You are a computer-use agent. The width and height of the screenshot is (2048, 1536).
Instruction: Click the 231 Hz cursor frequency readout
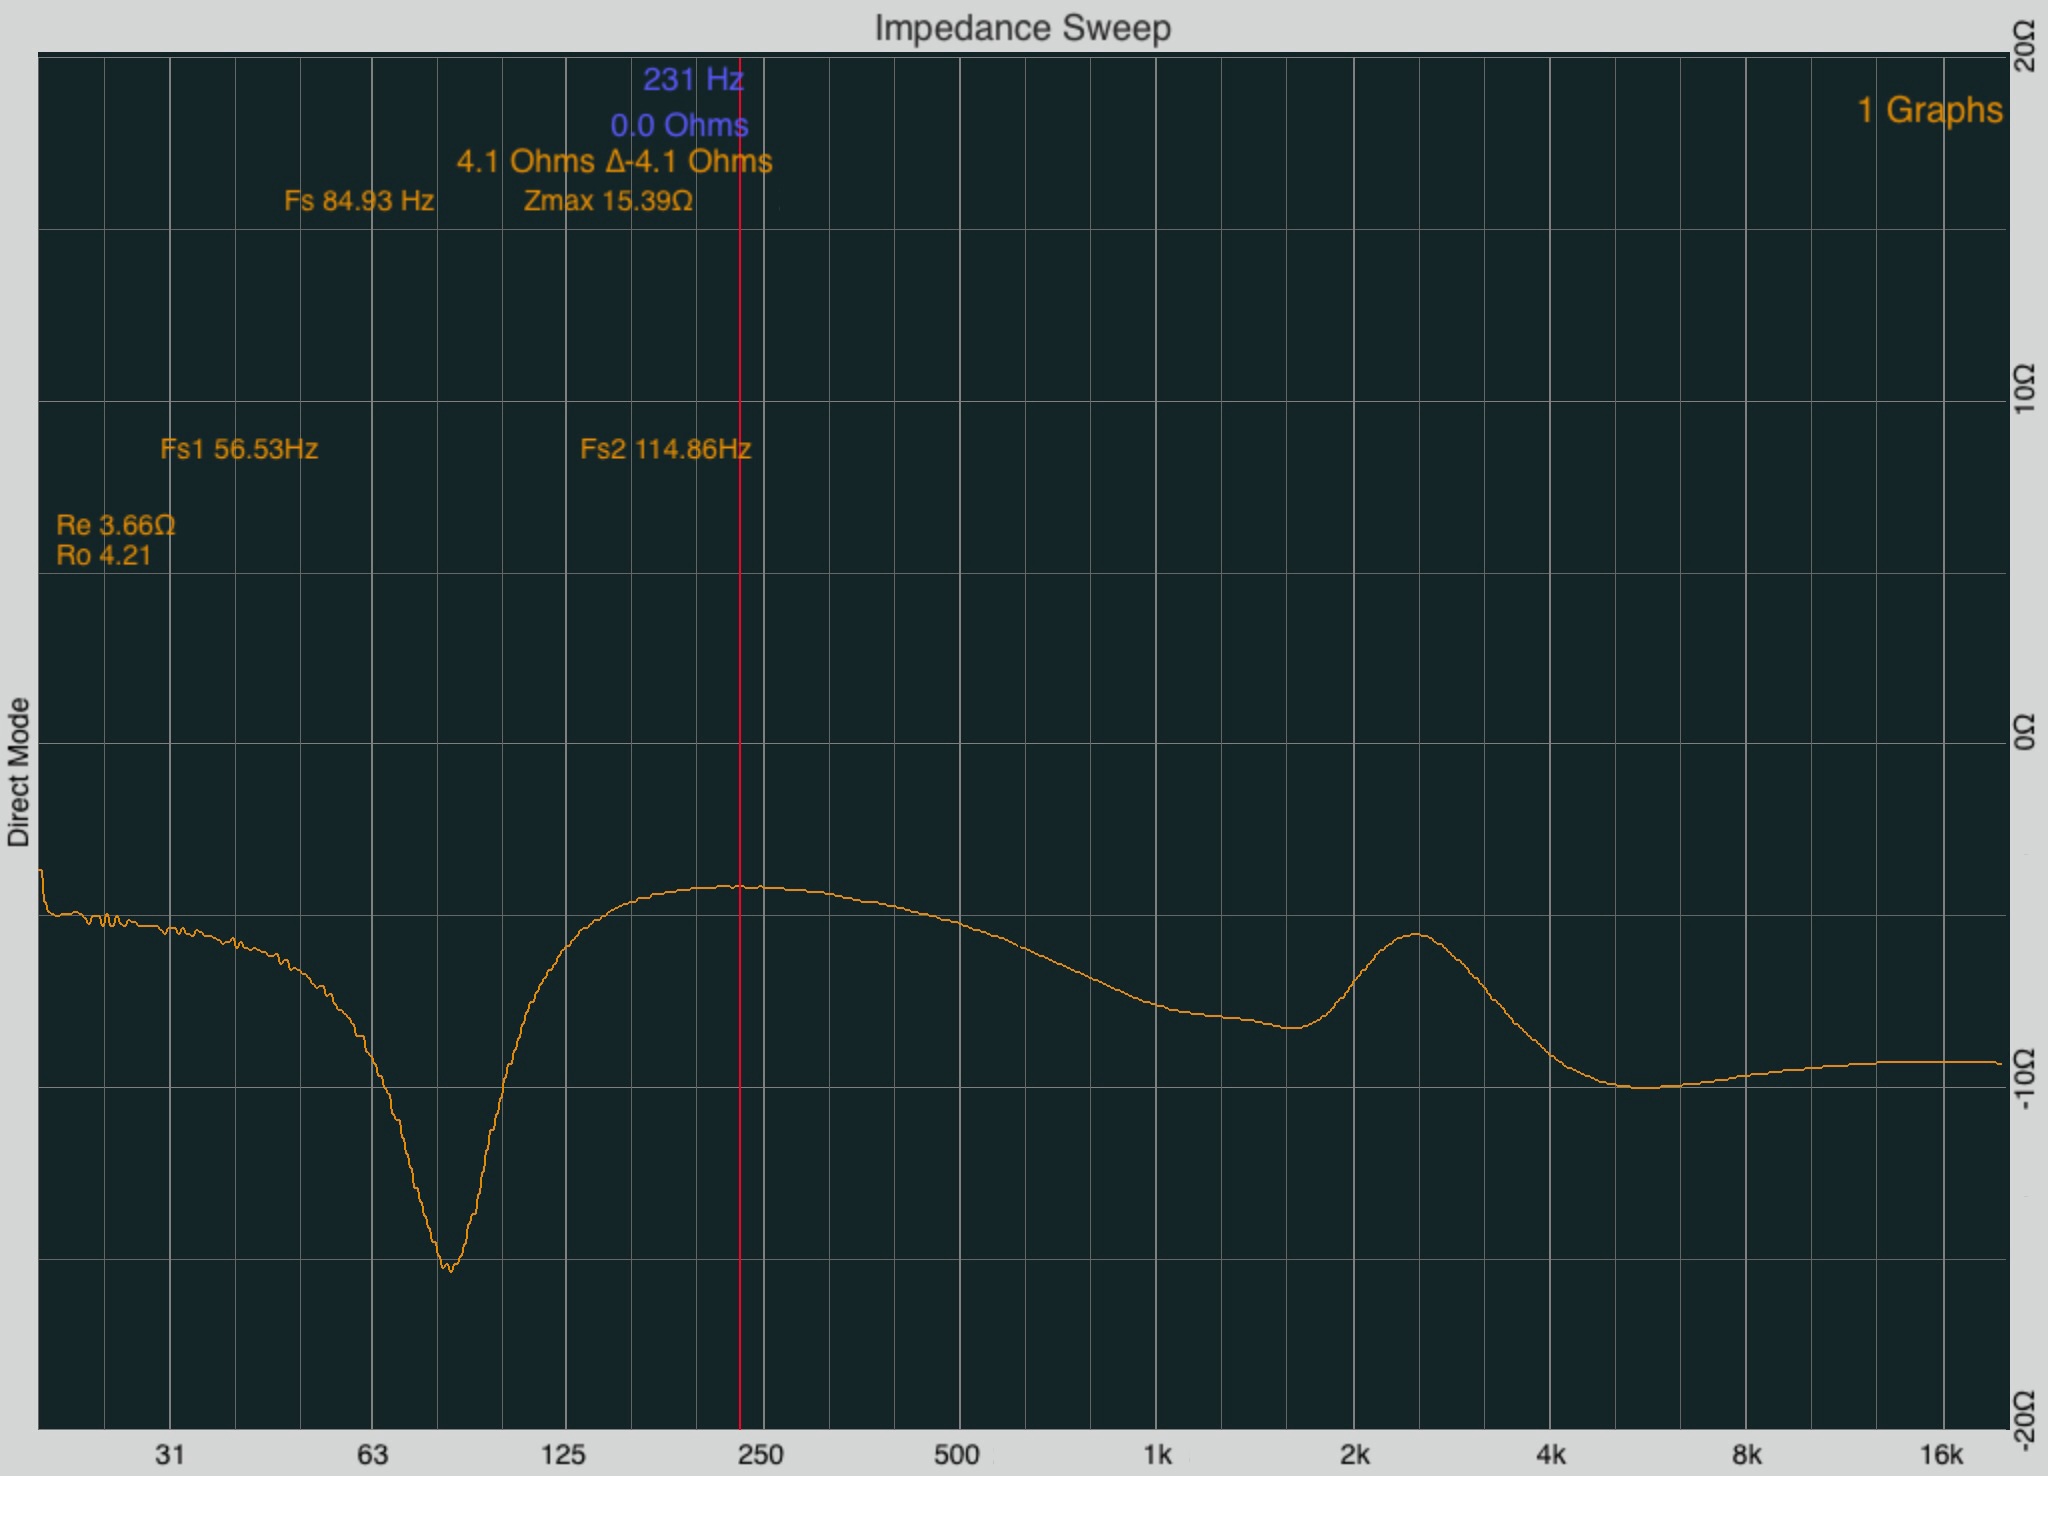(693, 79)
